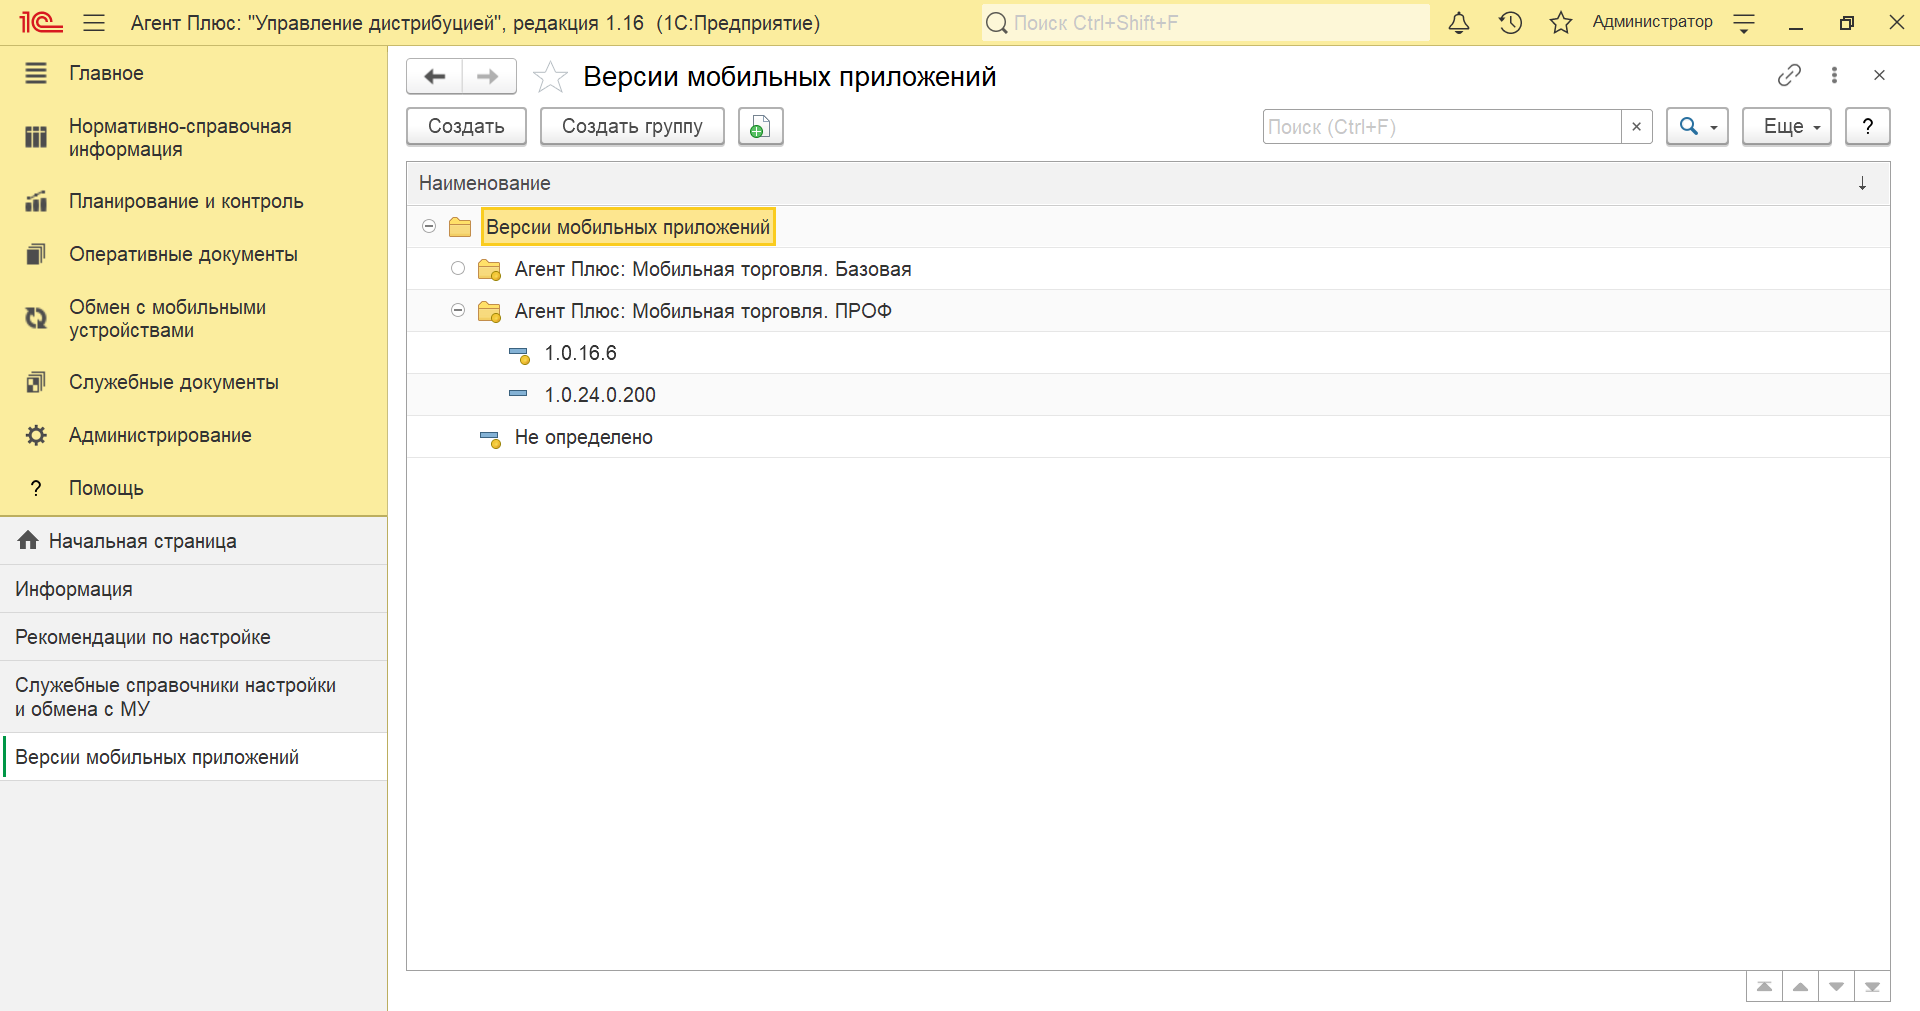The image size is (1920, 1011).
Task: Select Агент Плюс: Мобильная торговля. Базовая row
Action: 1148,269
